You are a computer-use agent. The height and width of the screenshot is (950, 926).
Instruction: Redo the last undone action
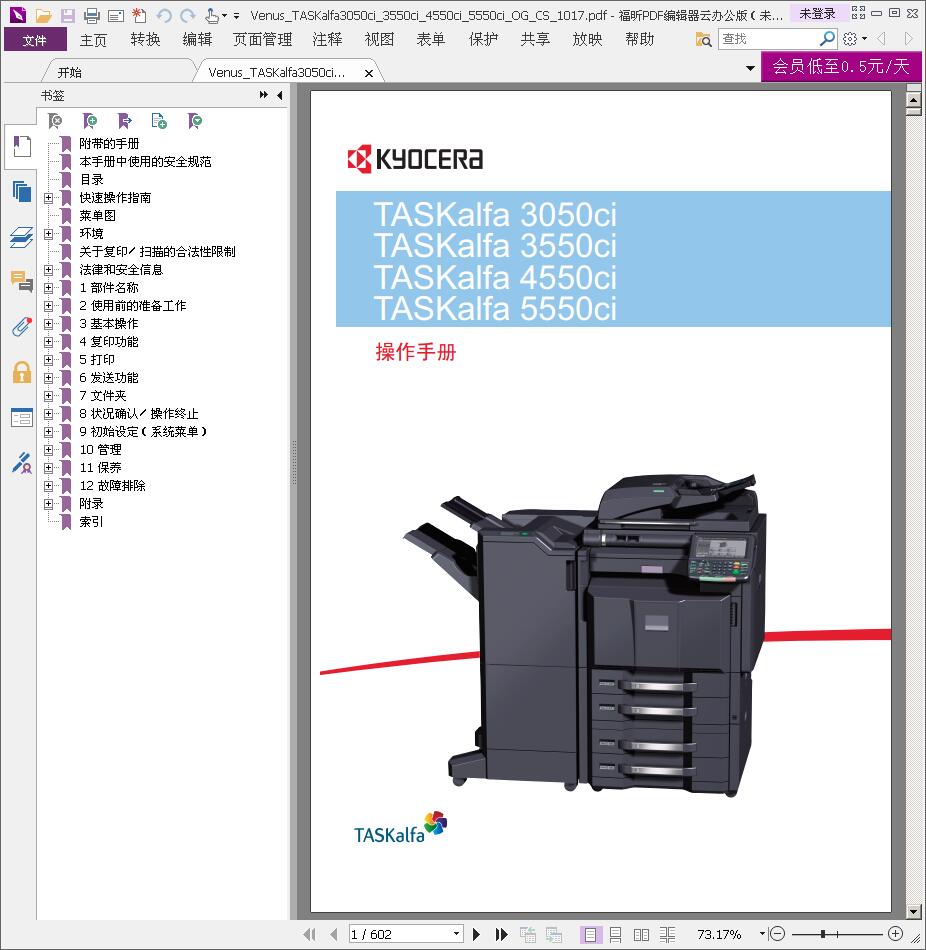pyautogui.click(x=188, y=15)
